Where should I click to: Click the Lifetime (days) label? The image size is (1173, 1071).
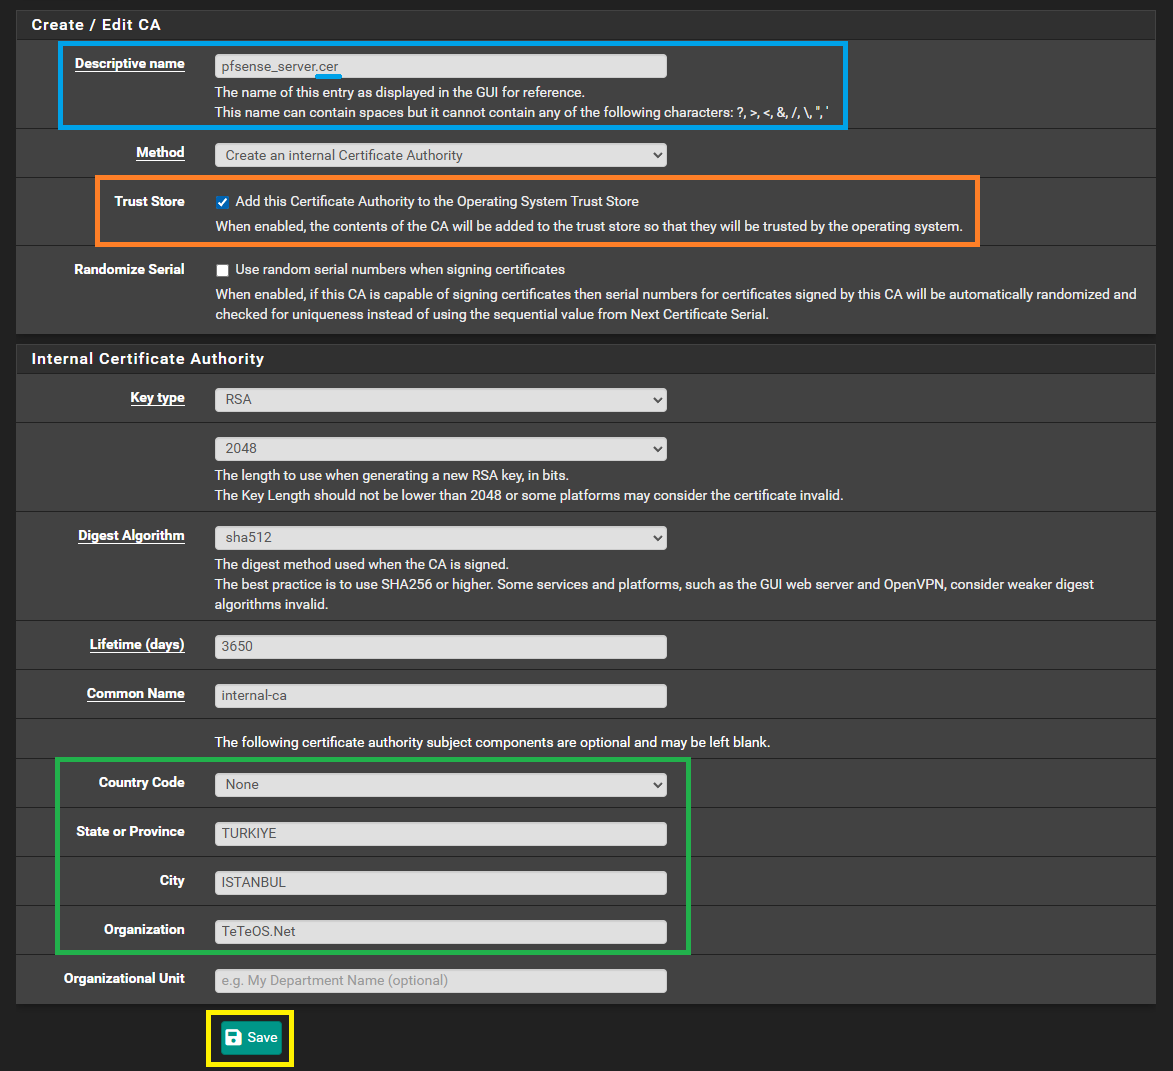click(x=137, y=645)
